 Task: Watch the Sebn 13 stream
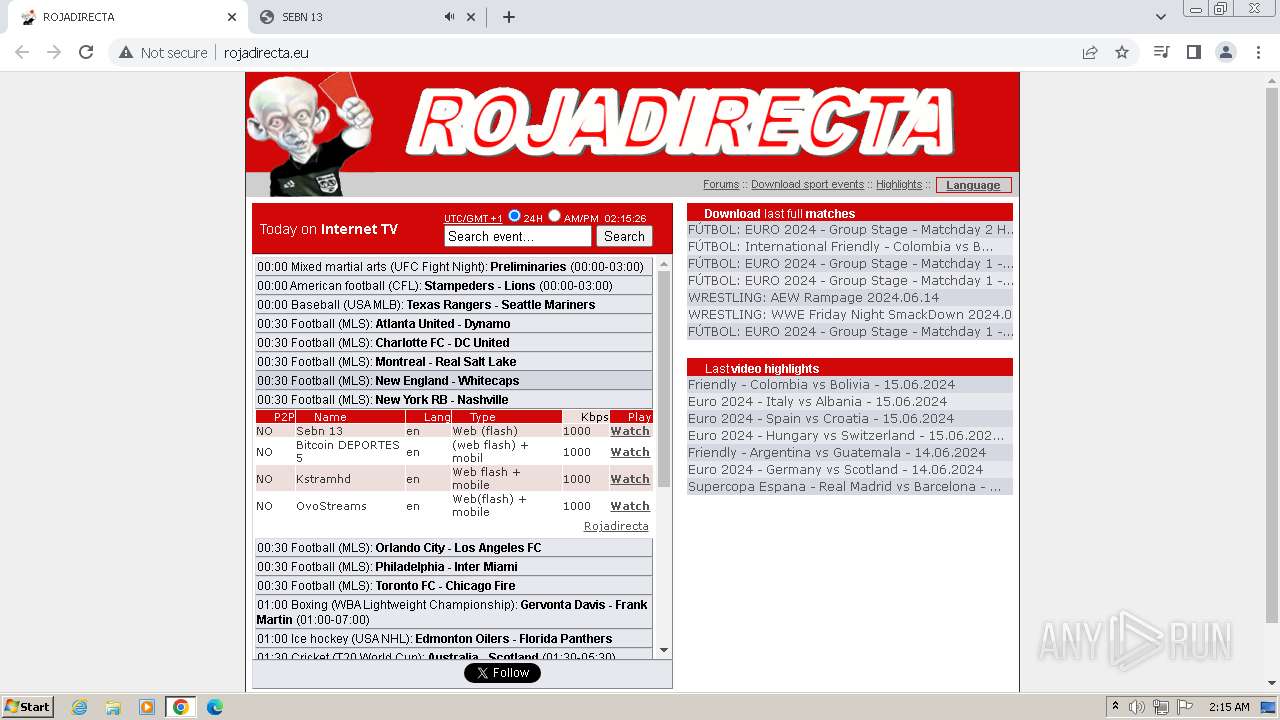[x=630, y=431]
